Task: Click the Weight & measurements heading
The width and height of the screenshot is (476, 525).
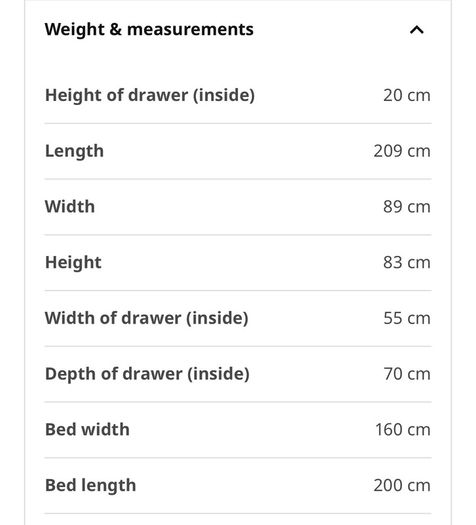Action: (x=149, y=29)
